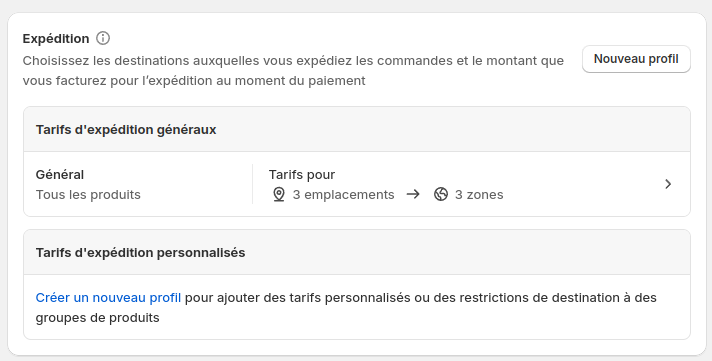Open the Général profile using the chevron arrow
The width and height of the screenshot is (712, 361).
click(x=668, y=184)
